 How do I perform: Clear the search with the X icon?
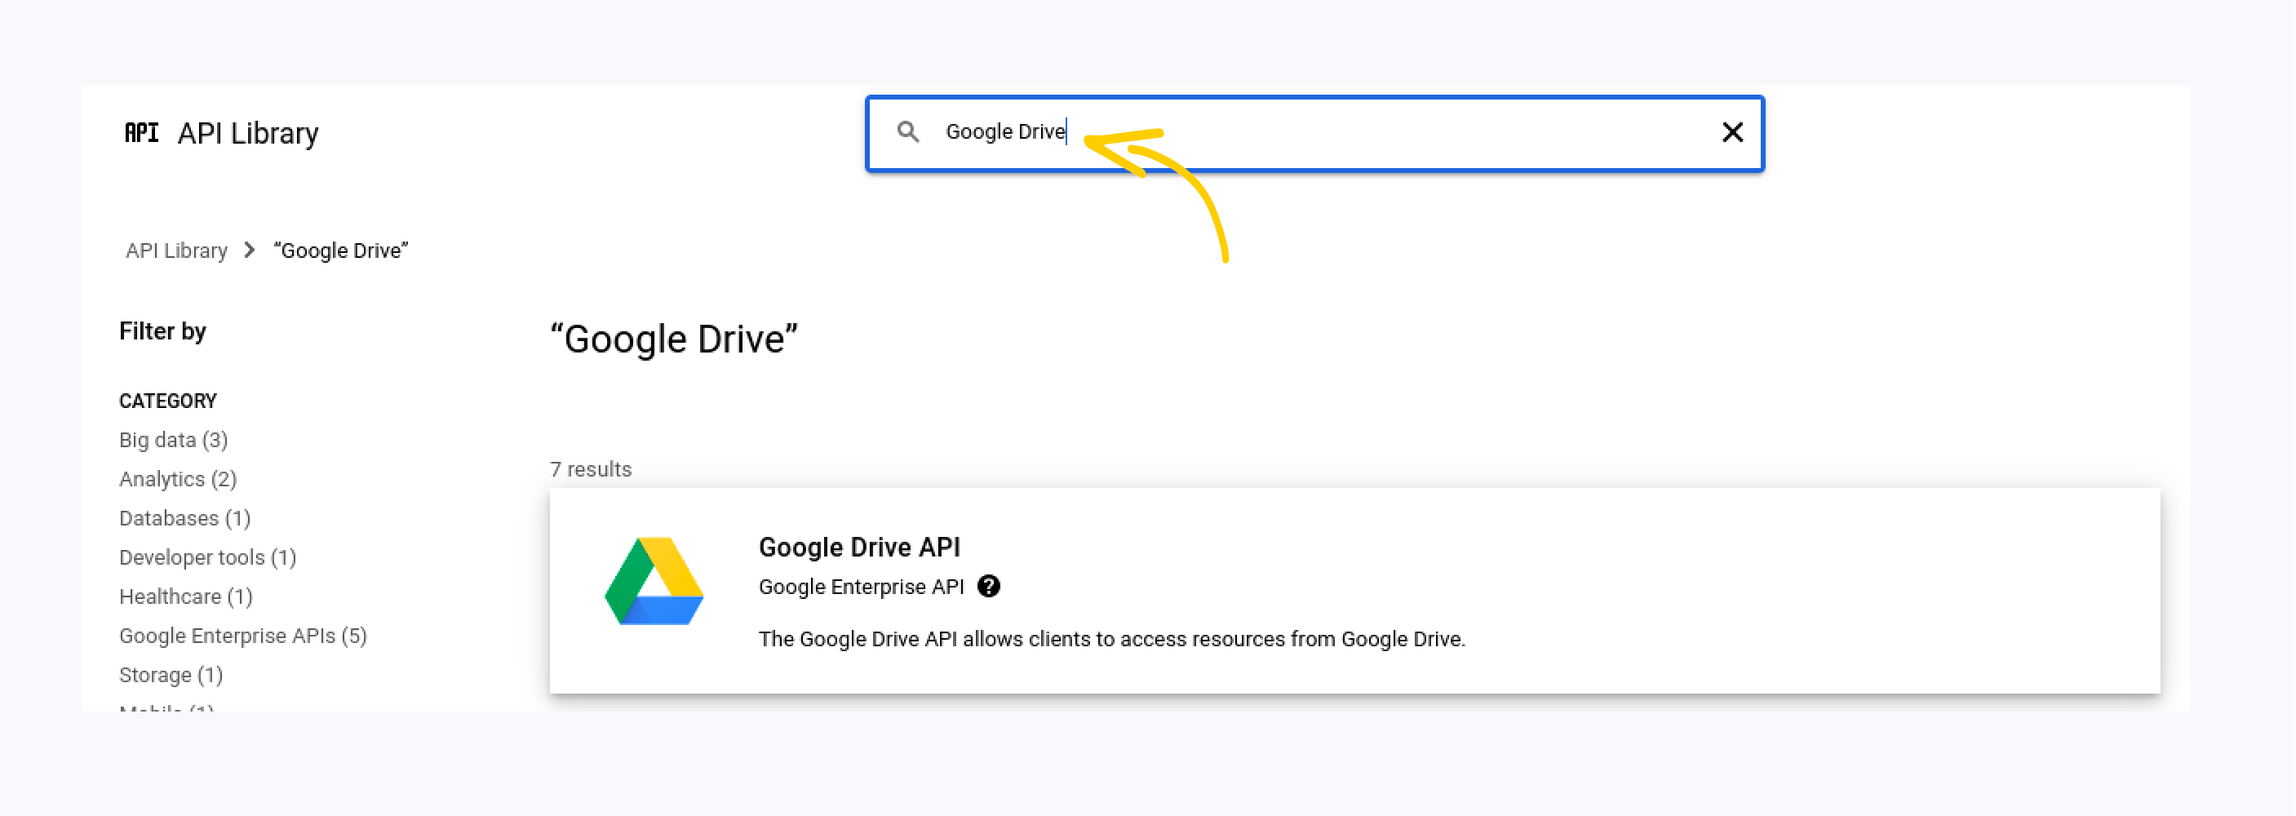coord(1732,132)
